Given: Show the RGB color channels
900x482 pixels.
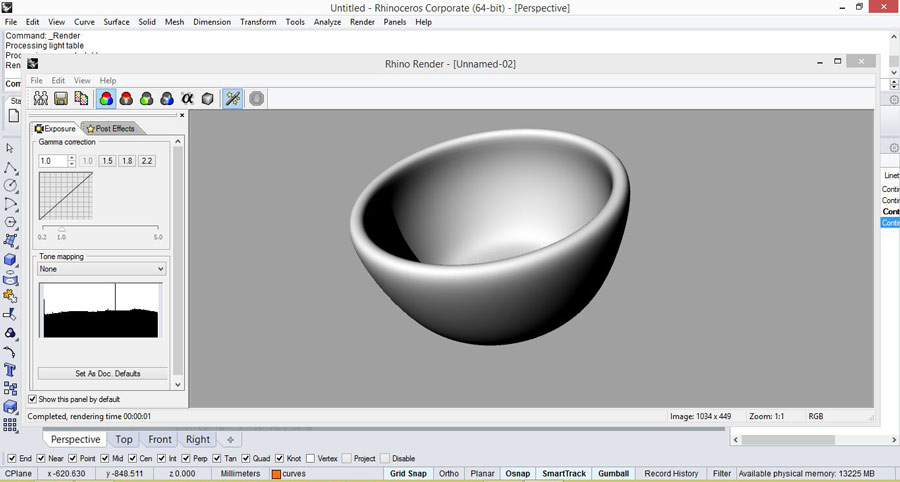Looking at the screenshot, I should pyautogui.click(x=106, y=98).
